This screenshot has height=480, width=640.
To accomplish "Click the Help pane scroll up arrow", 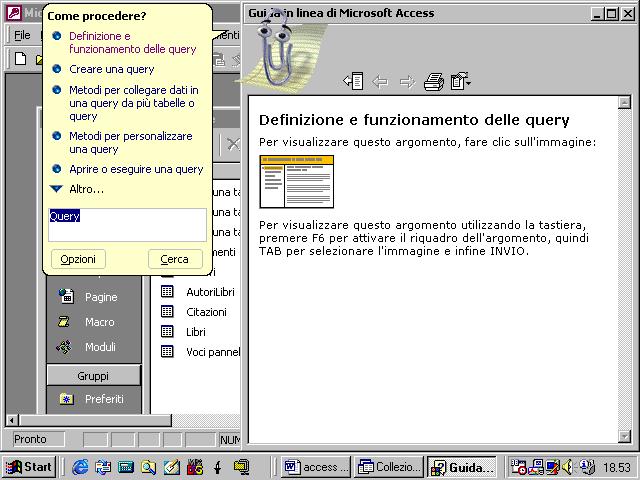I will click(x=624, y=102).
